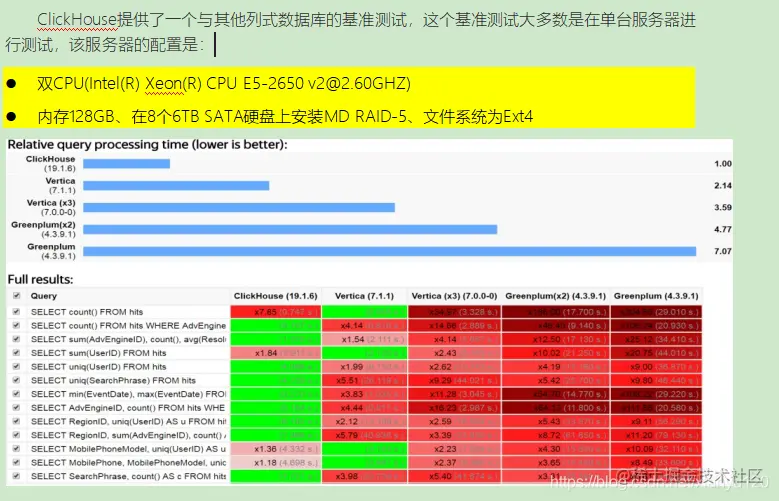
Task: Click the x10.09 cell in Greenplum column
Action: (x=656, y=448)
